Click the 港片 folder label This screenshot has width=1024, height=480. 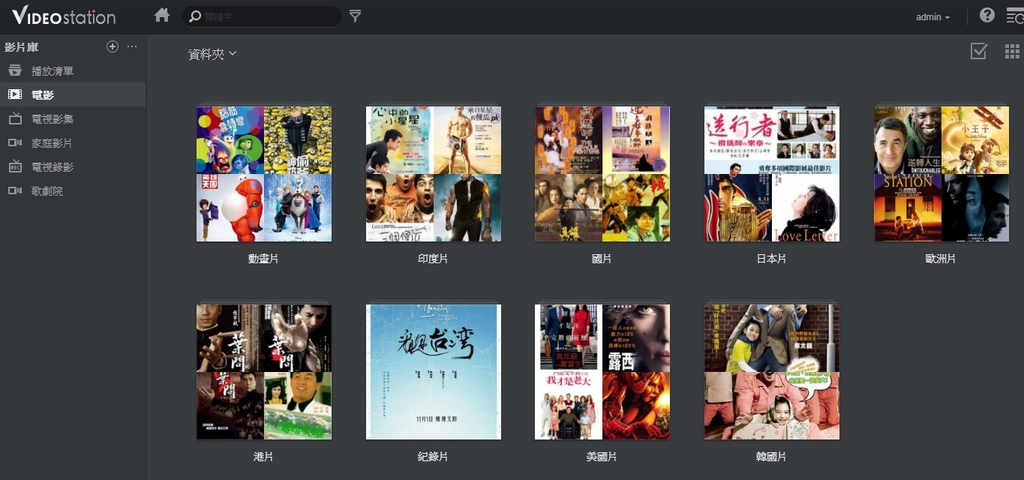[x=263, y=456]
